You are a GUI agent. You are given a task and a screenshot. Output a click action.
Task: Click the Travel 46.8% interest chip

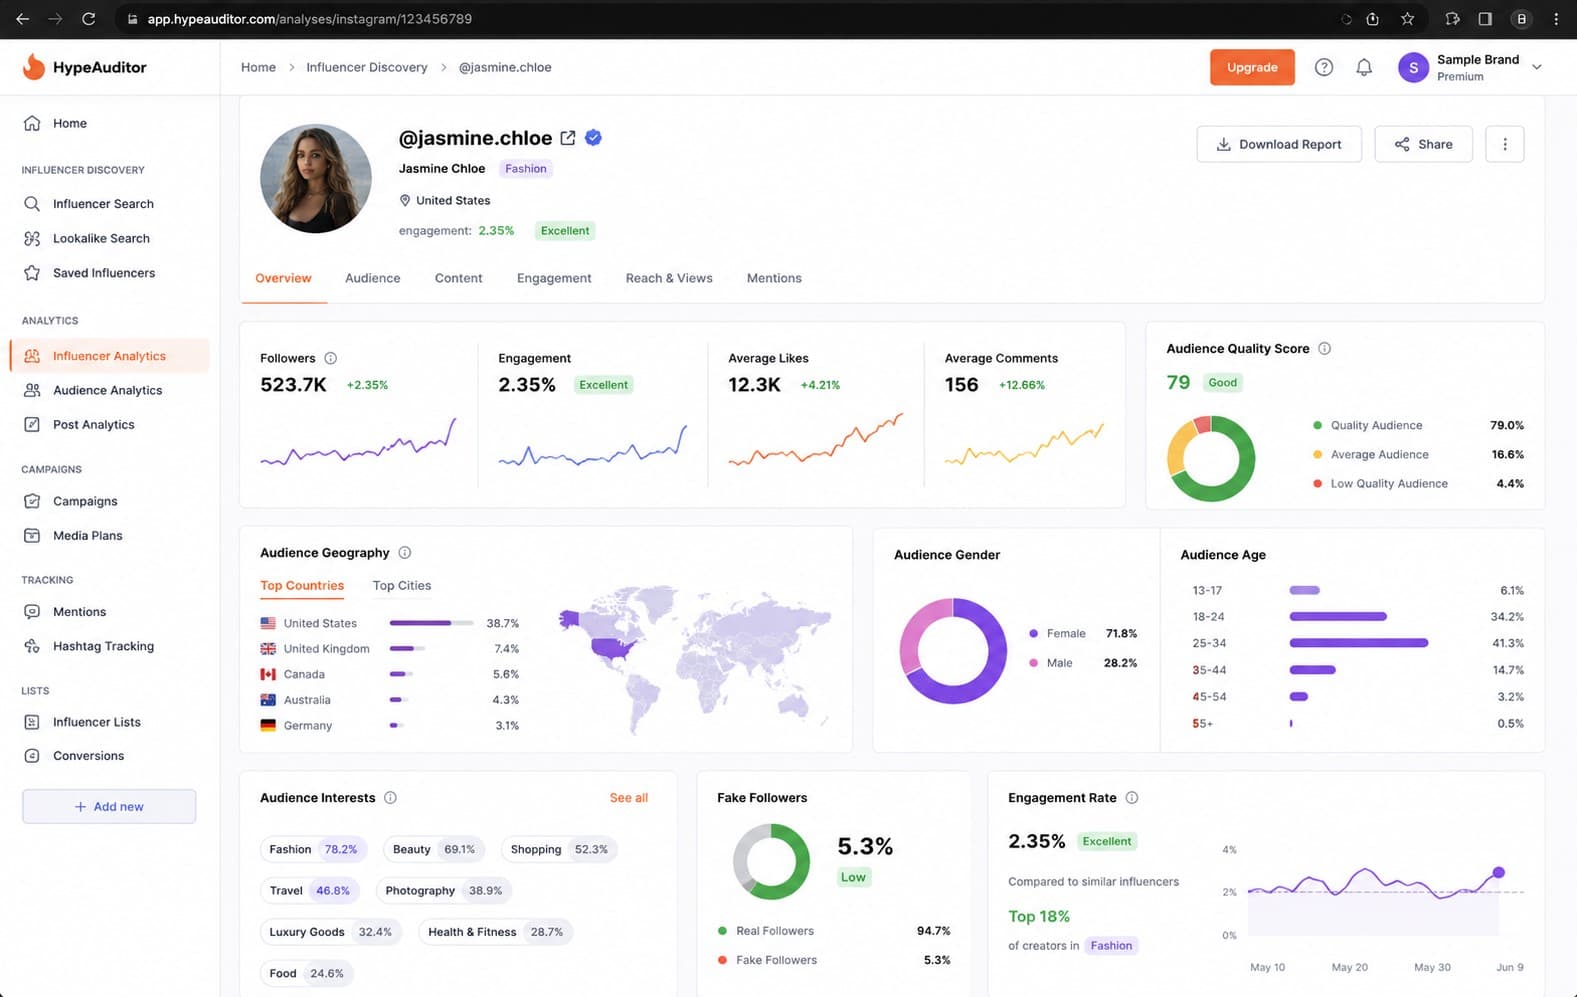310,890
